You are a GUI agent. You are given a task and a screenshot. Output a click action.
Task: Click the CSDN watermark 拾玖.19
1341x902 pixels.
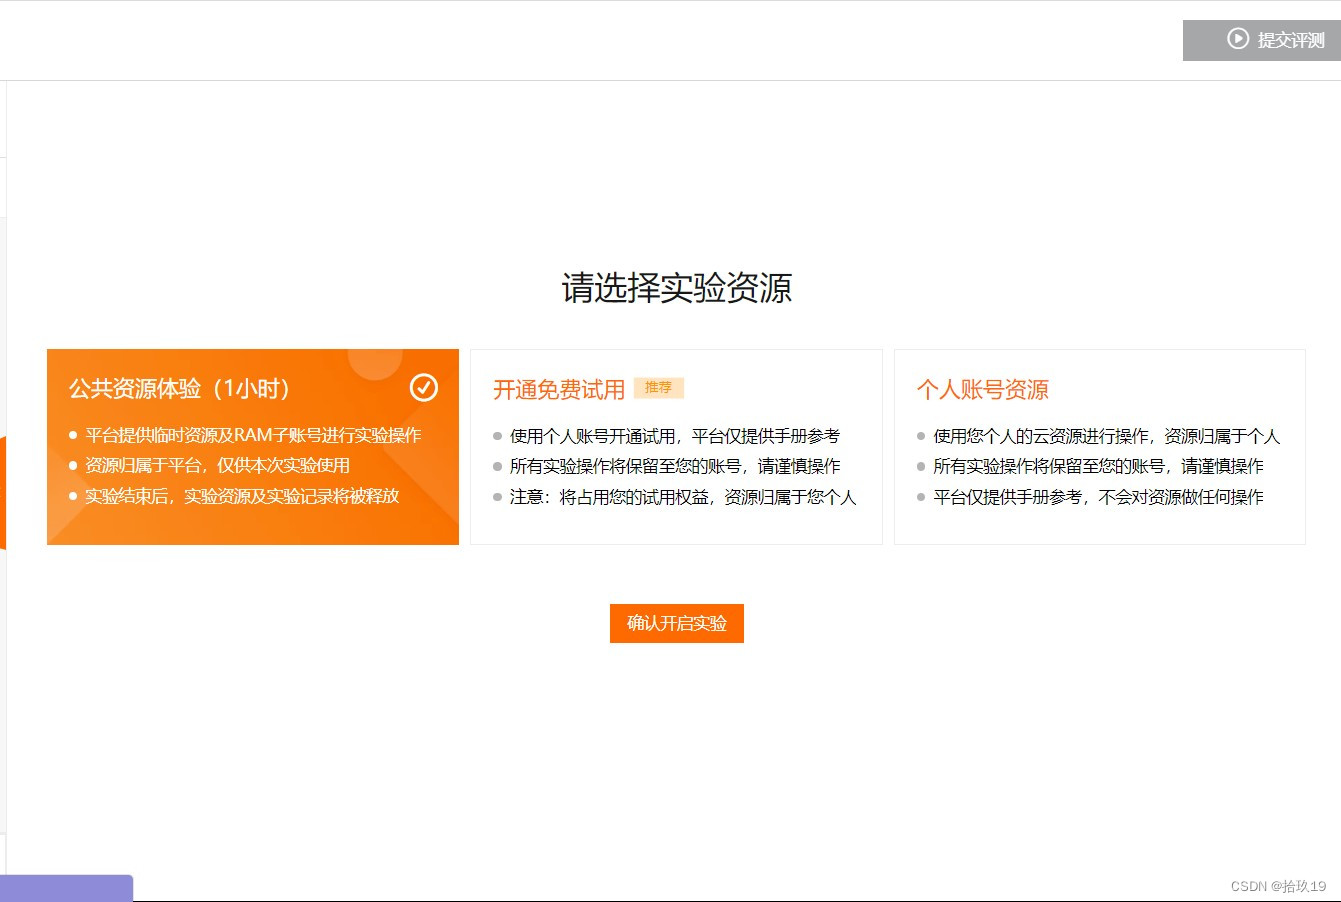click(x=1278, y=885)
